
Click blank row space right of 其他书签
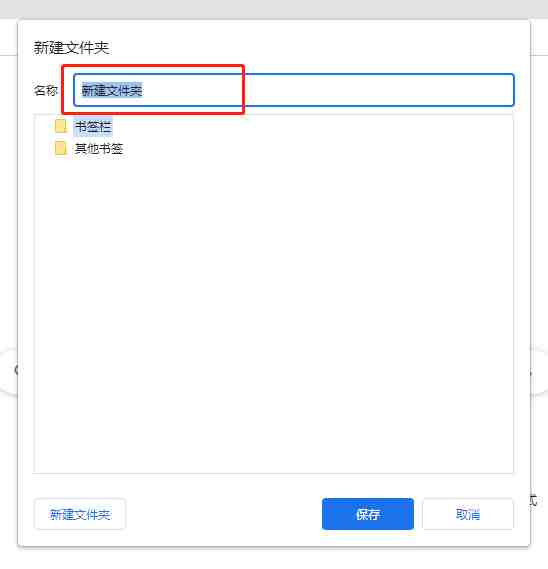pyautogui.click(x=318, y=148)
